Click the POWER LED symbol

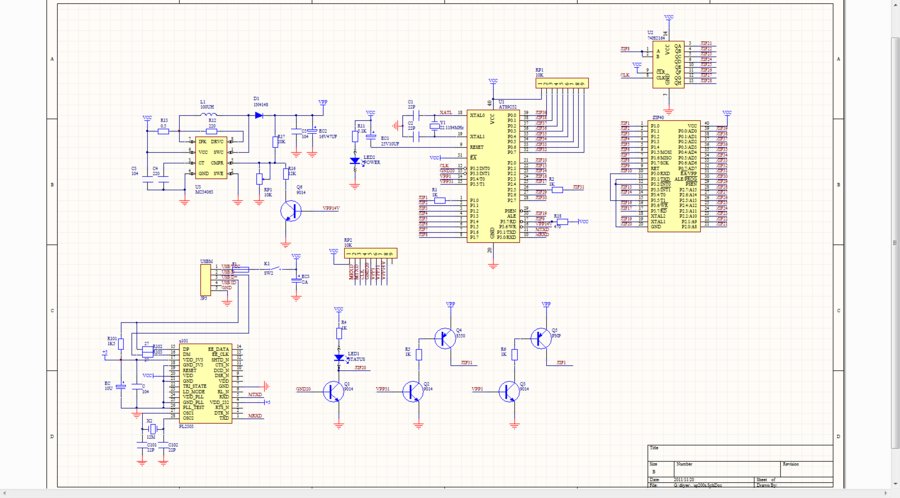(354, 160)
